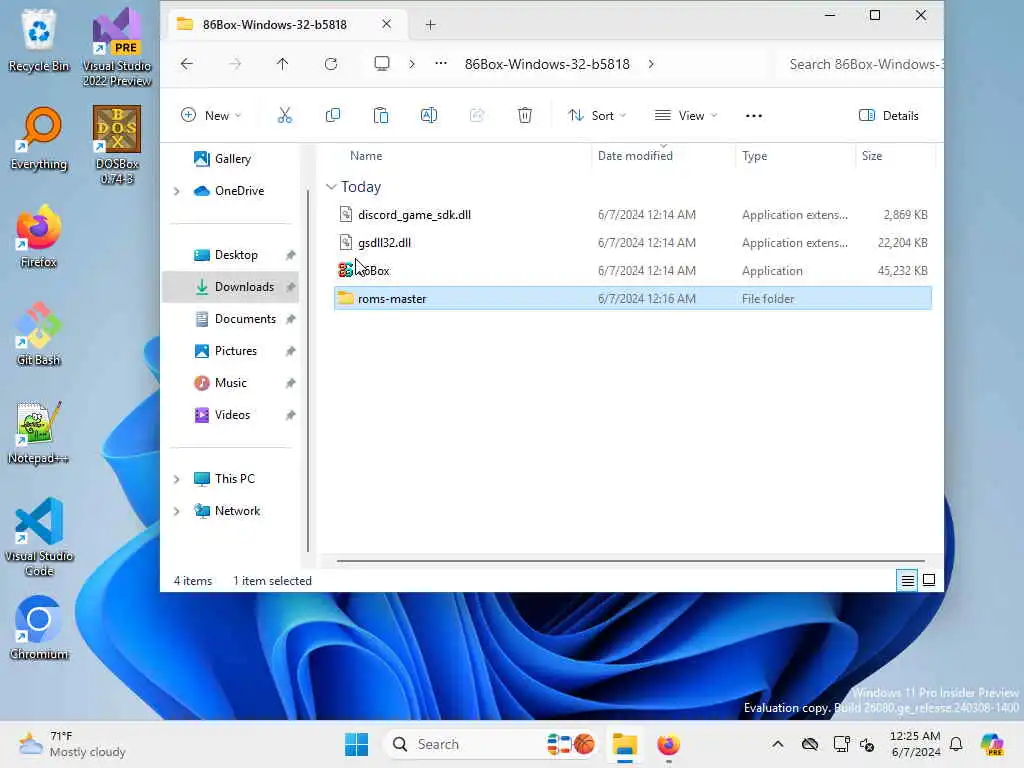This screenshot has height=768, width=1024.
Task: Open Videos in navigation pane
Action: point(230,415)
